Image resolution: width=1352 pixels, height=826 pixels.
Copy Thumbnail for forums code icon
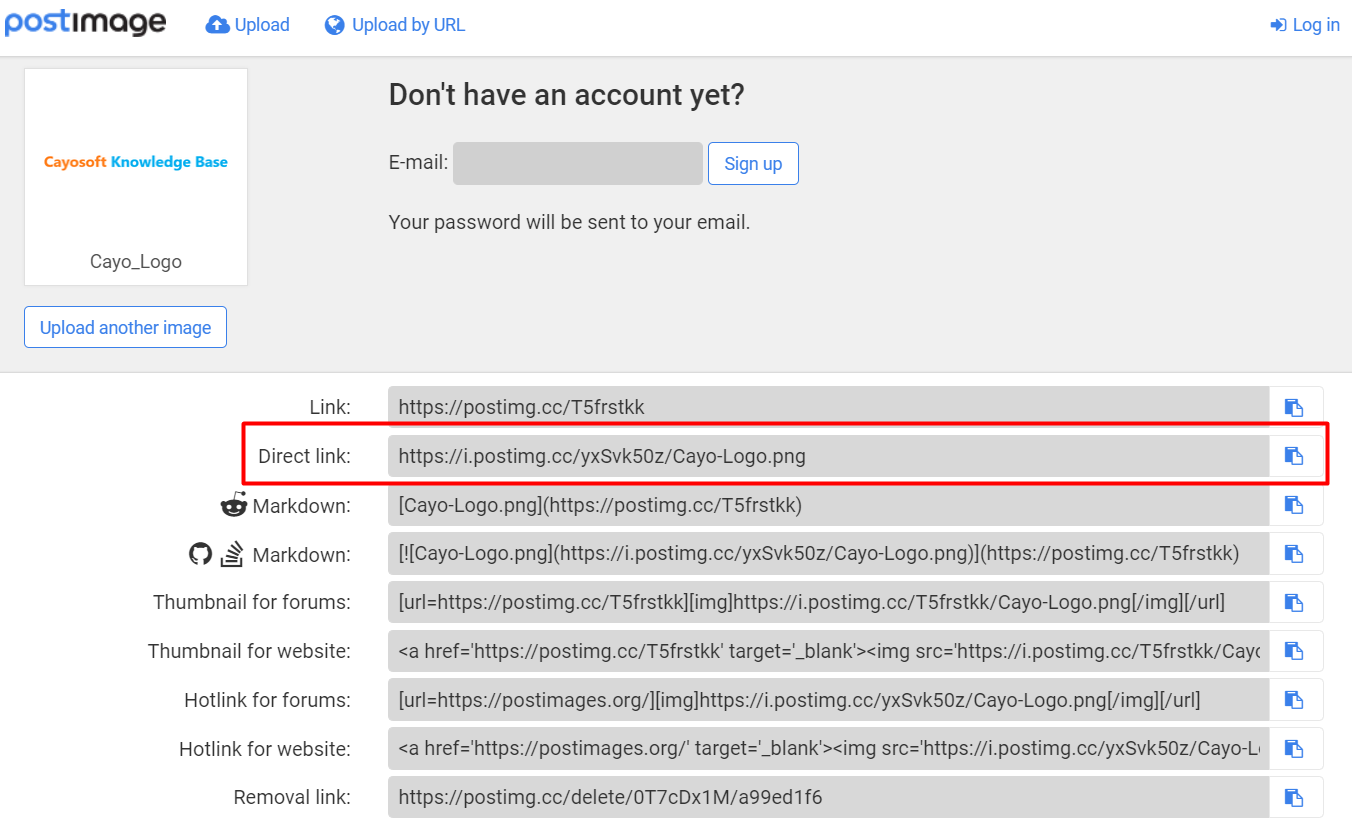[1296, 602]
